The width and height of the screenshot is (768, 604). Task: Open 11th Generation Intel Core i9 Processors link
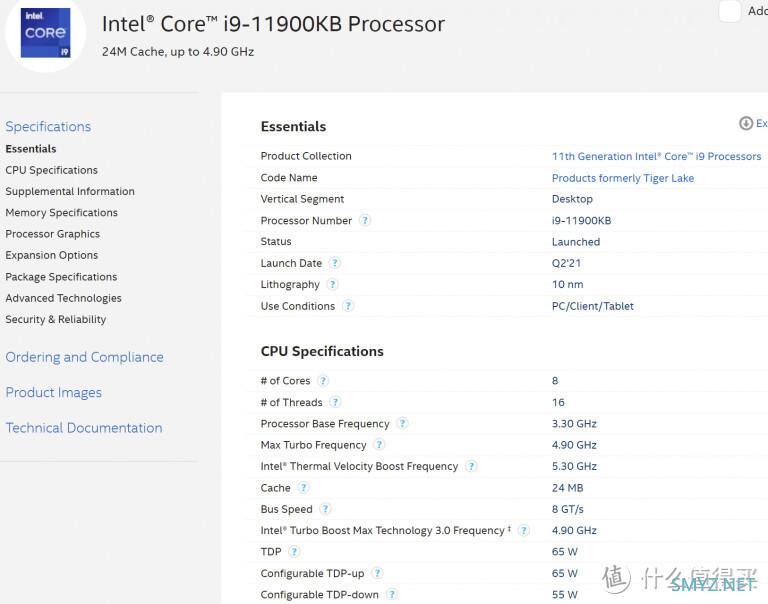click(x=656, y=156)
